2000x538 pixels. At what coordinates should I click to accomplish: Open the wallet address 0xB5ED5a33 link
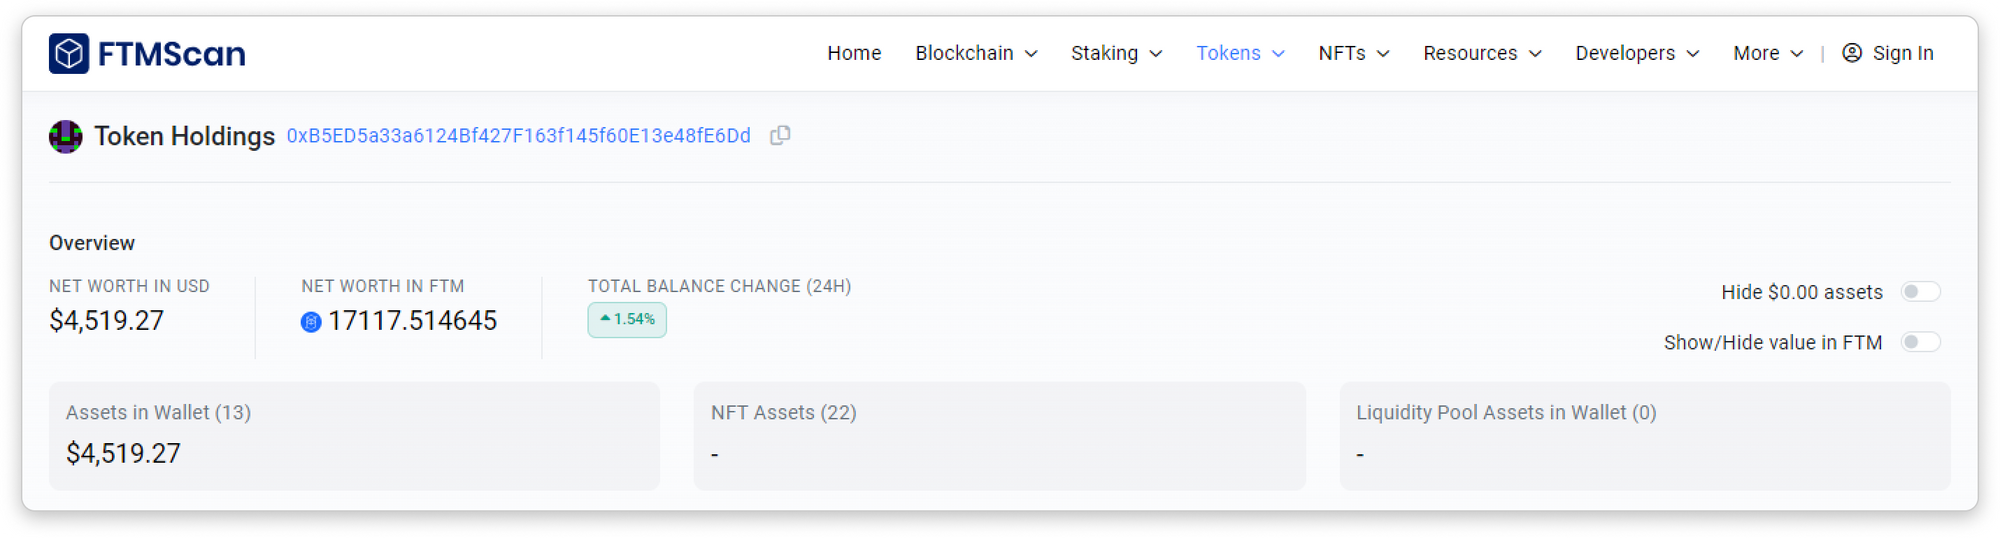(518, 136)
